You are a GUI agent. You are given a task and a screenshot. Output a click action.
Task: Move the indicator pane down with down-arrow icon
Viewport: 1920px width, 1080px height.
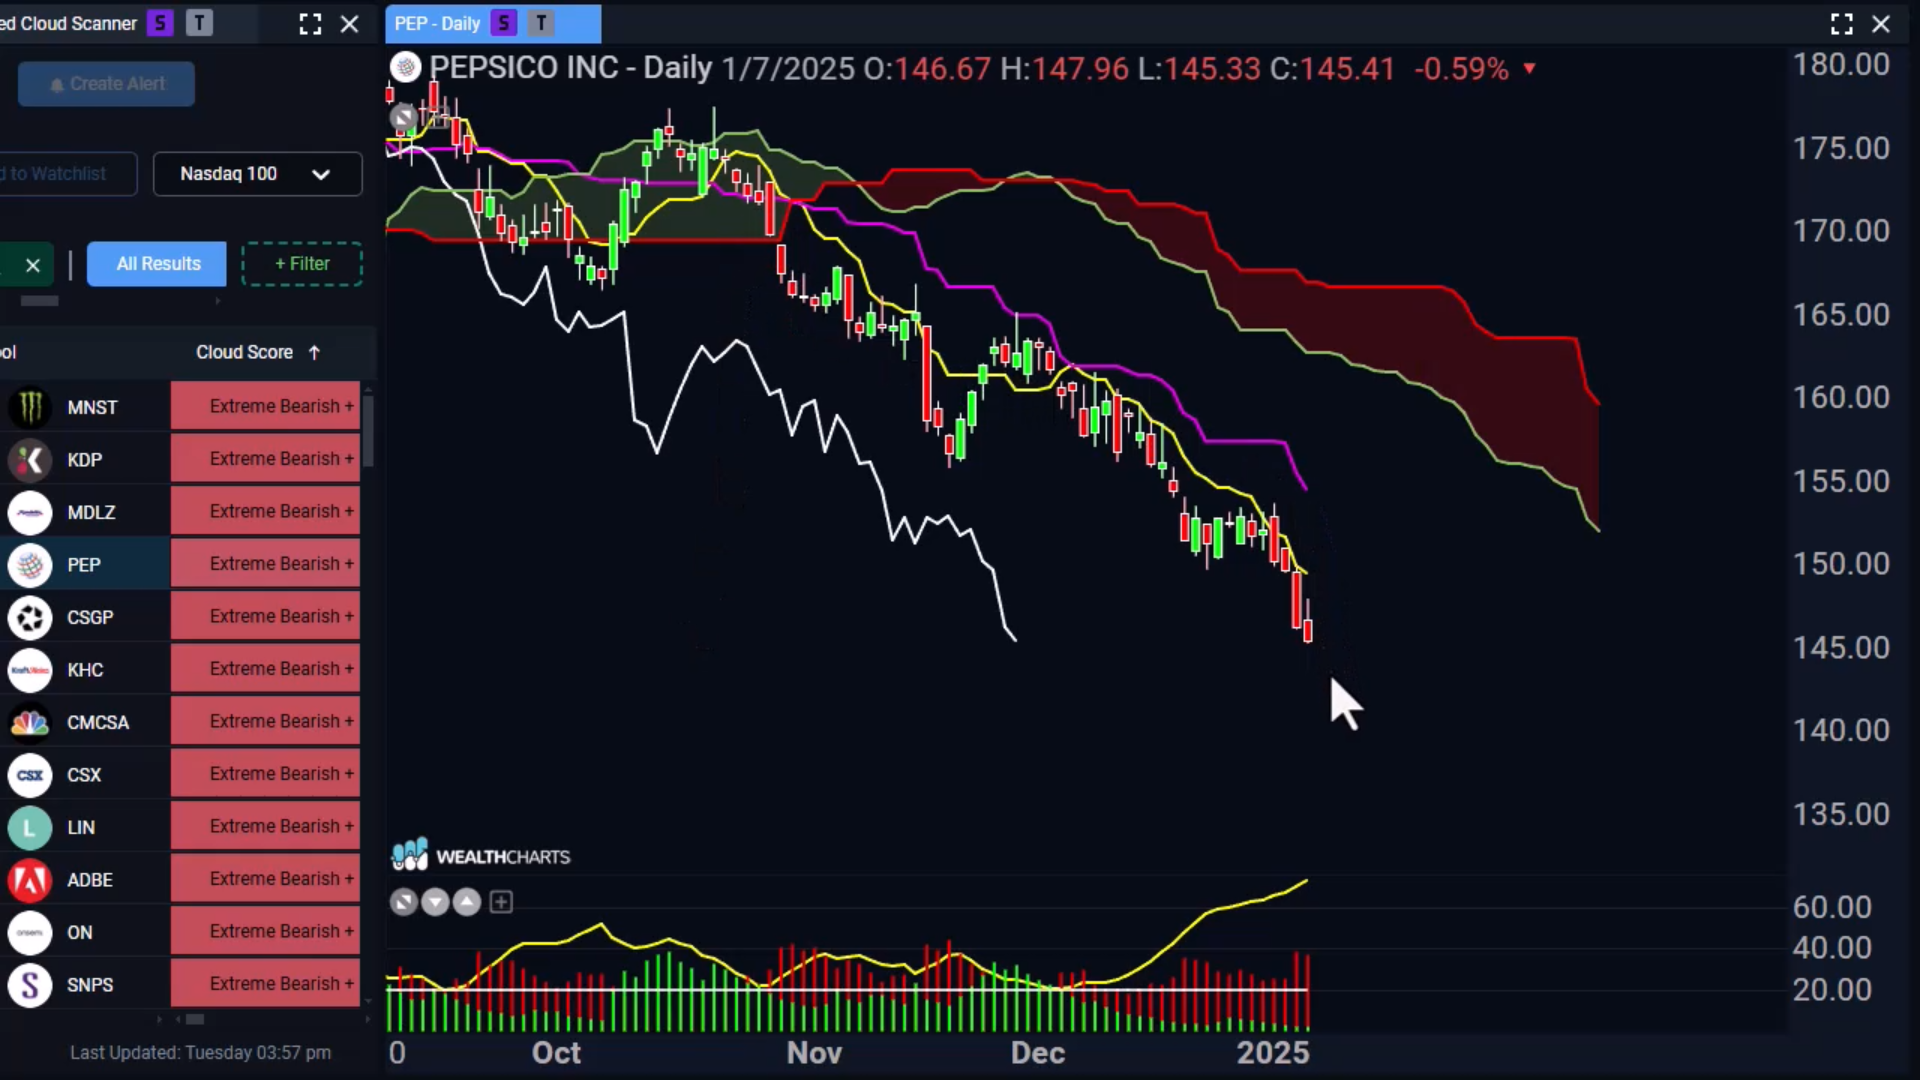(x=435, y=903)
